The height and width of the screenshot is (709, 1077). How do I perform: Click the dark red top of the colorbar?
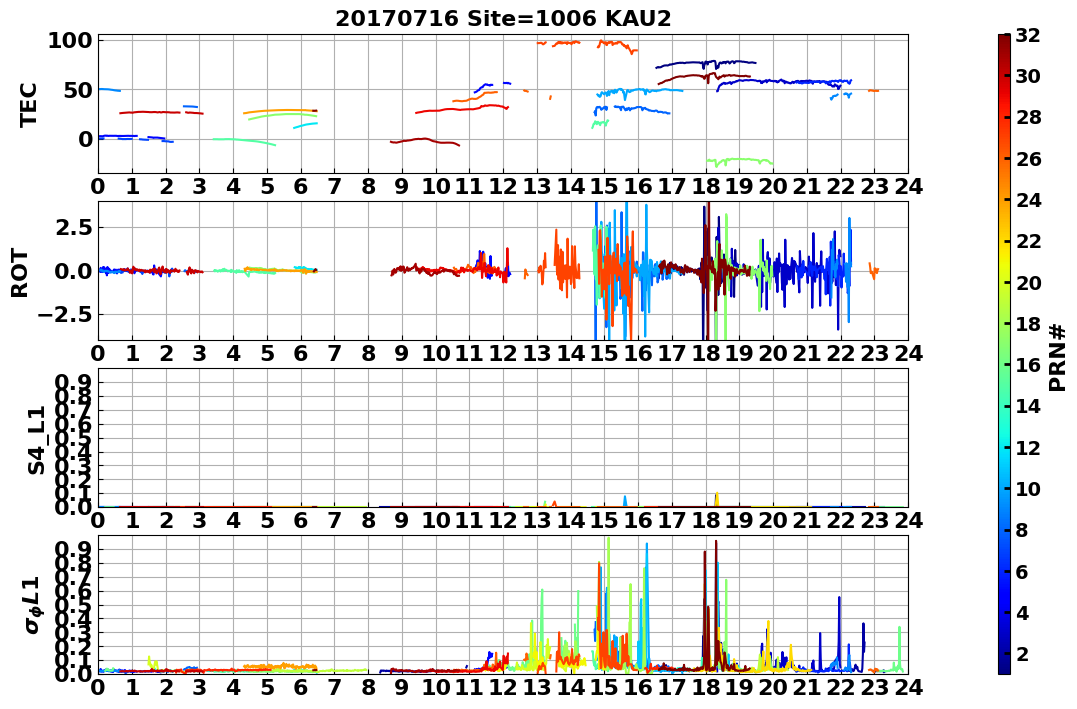pyautogui.click(x=1004, y=41)
